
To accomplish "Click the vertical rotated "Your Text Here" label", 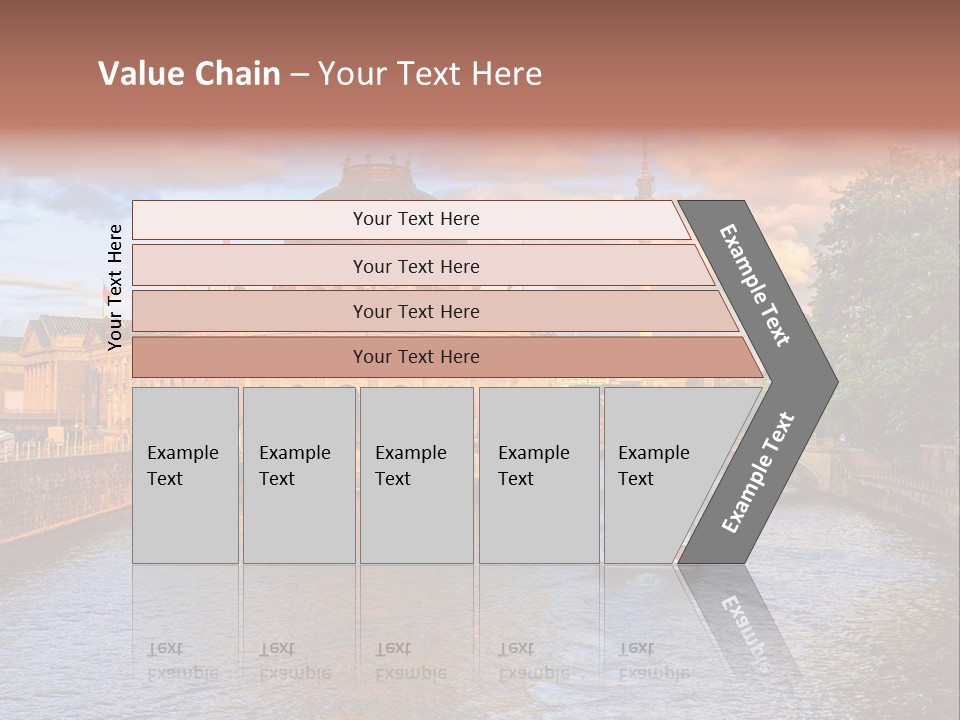I will point(115,288).
